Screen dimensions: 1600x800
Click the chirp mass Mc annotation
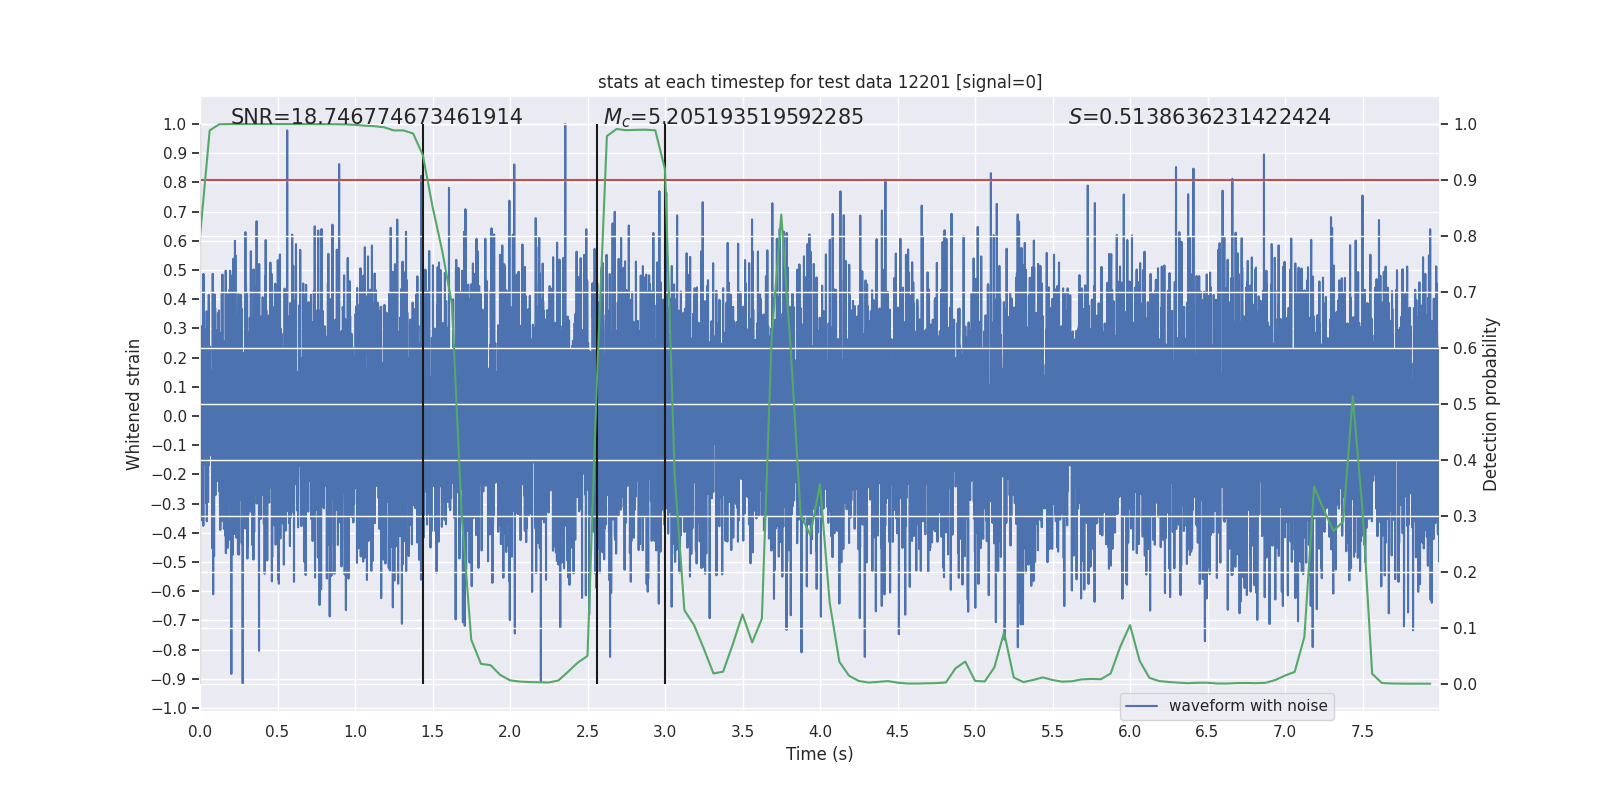point(733,117)
